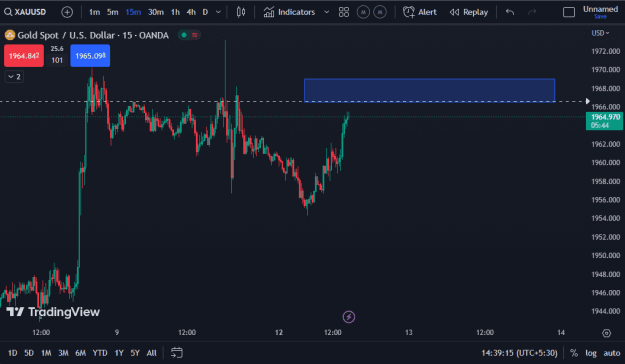Select the 1m timeframe
The width and height of the screenshot is (625, 364).
(x=94, y=12)
